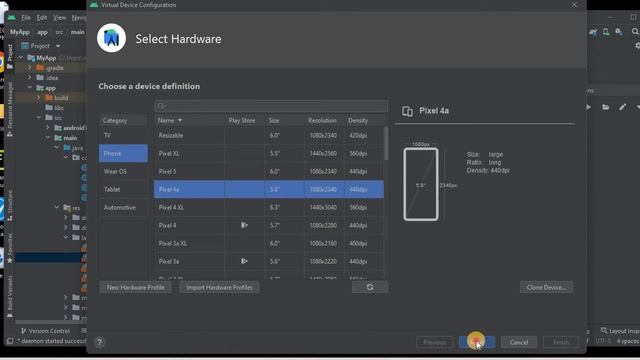The width and height of the screenshot is (640, 360).
Task: Select the Phone category
Action: coord(123,153)
